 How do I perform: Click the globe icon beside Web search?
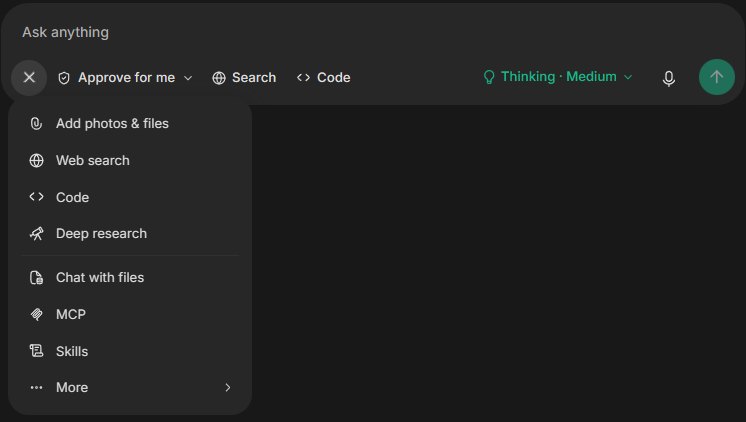point(36,160)
